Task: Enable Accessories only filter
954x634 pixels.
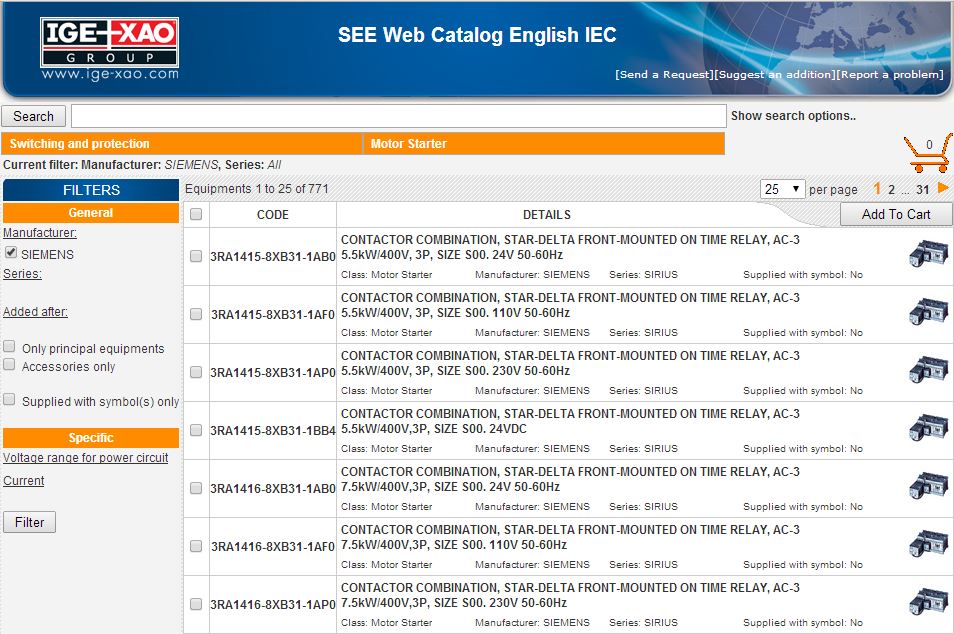Action: pyautogui.click(x=9, y=364)
